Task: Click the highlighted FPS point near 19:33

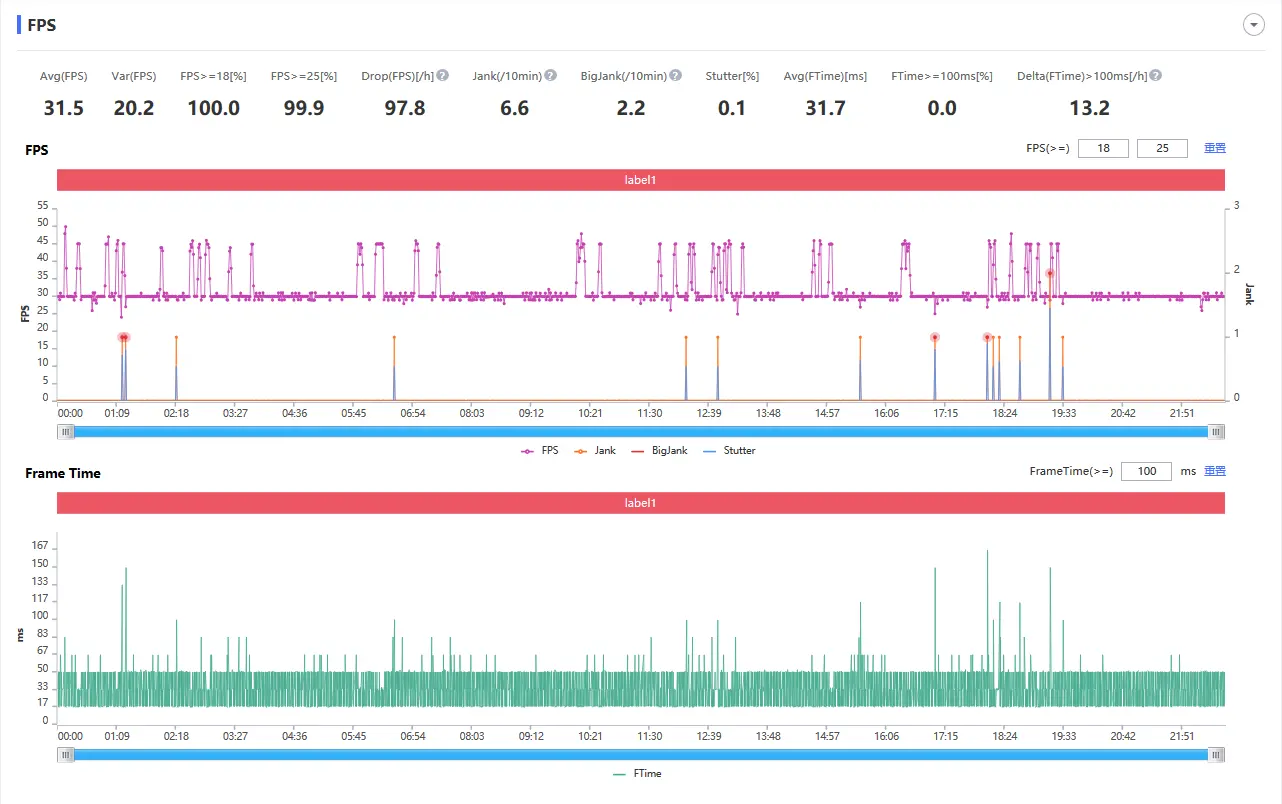Action: [1050, 273]
